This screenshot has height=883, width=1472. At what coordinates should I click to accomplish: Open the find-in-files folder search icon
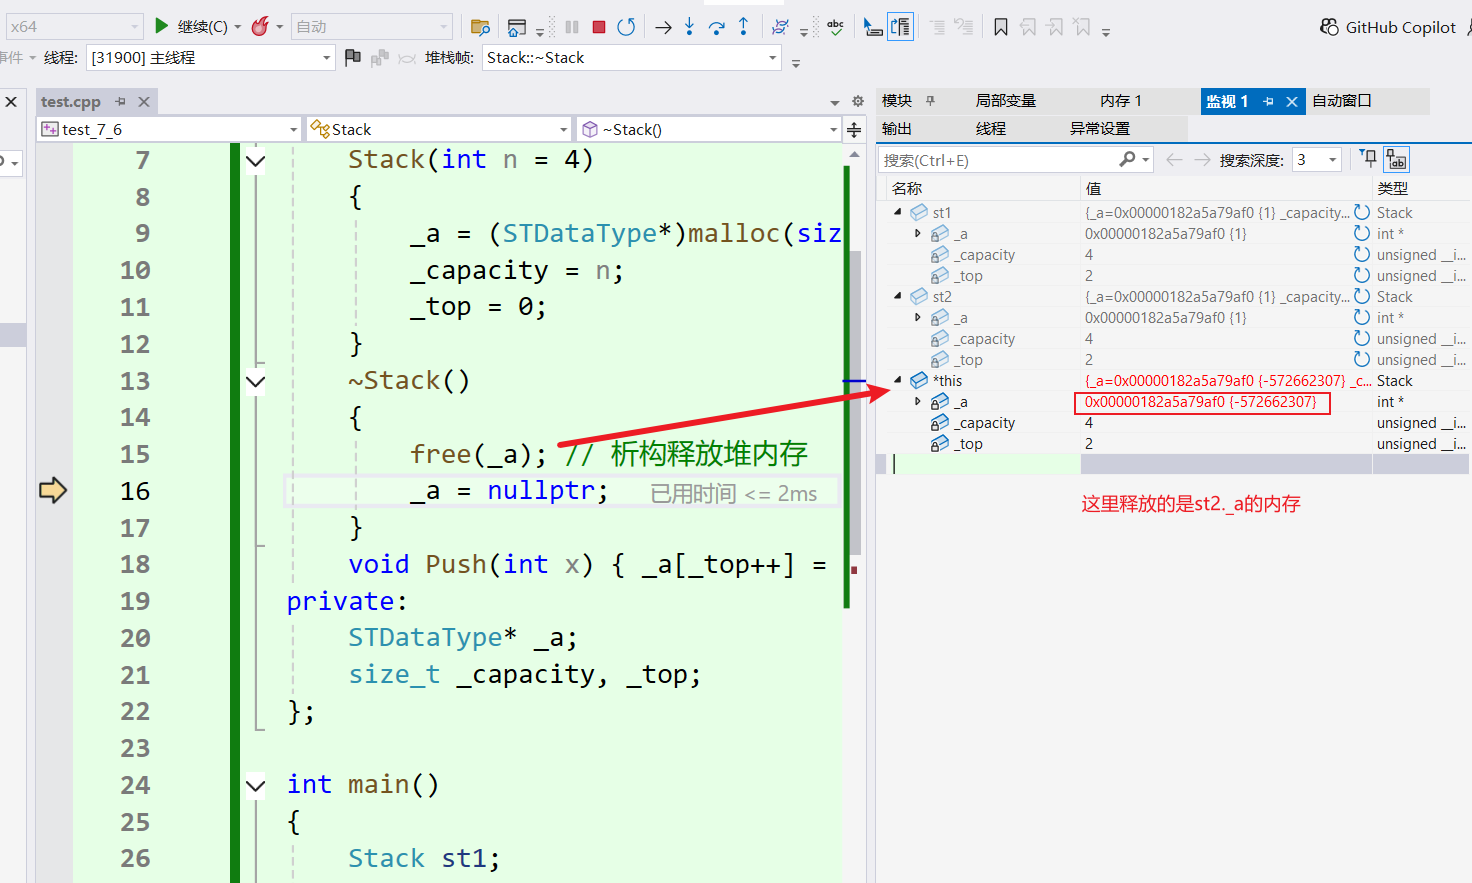point(480,27)
